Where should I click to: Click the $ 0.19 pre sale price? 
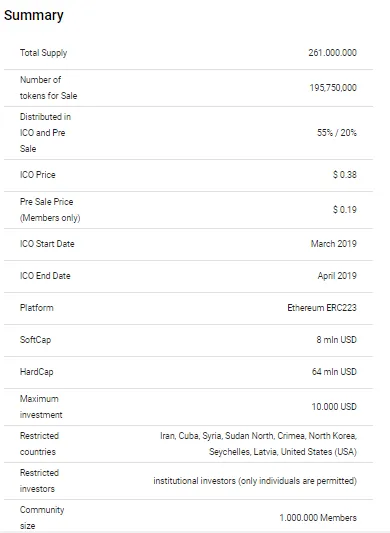[345, 210]
